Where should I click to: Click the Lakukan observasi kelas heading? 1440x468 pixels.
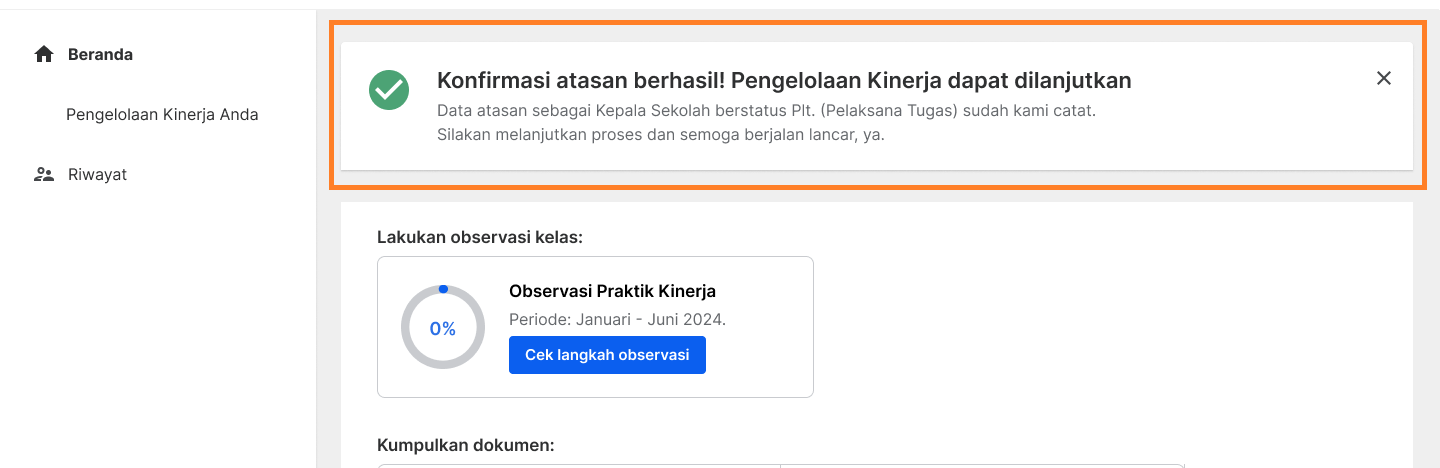tap(480, 237)
